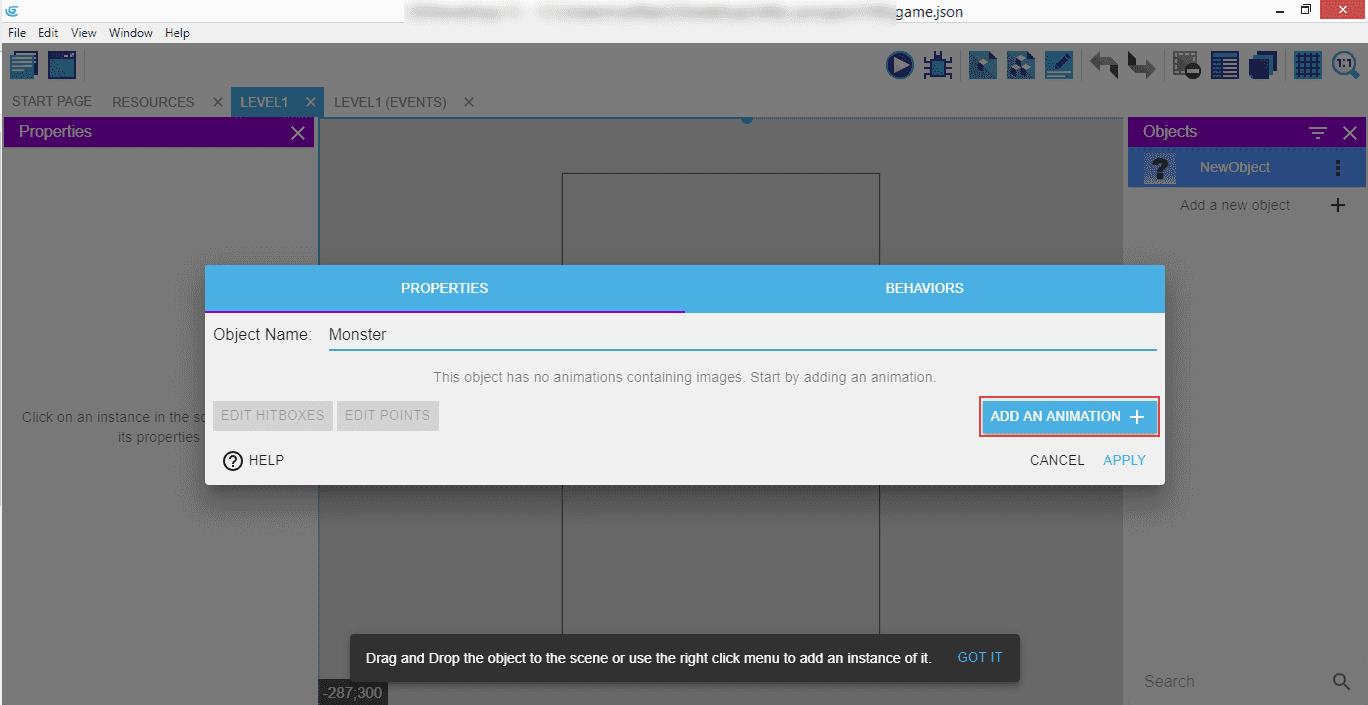Open the Window menu
The height and width of the screenshot is (705, 1368).
[131, 33]
